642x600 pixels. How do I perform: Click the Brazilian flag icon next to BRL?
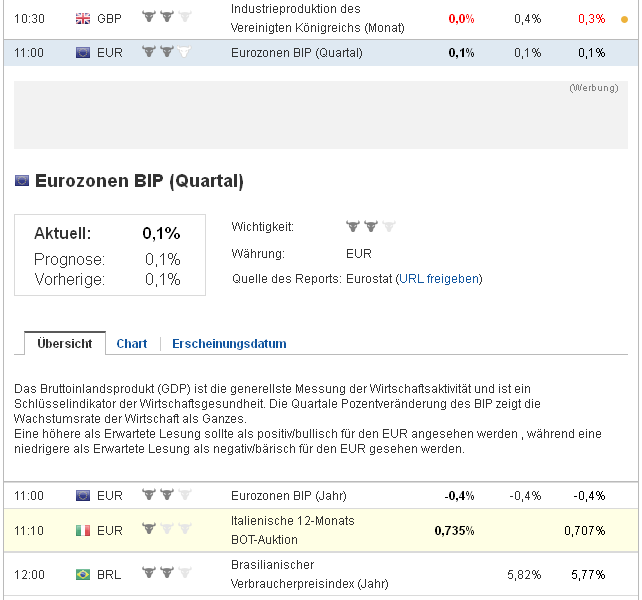pos(83,574)
